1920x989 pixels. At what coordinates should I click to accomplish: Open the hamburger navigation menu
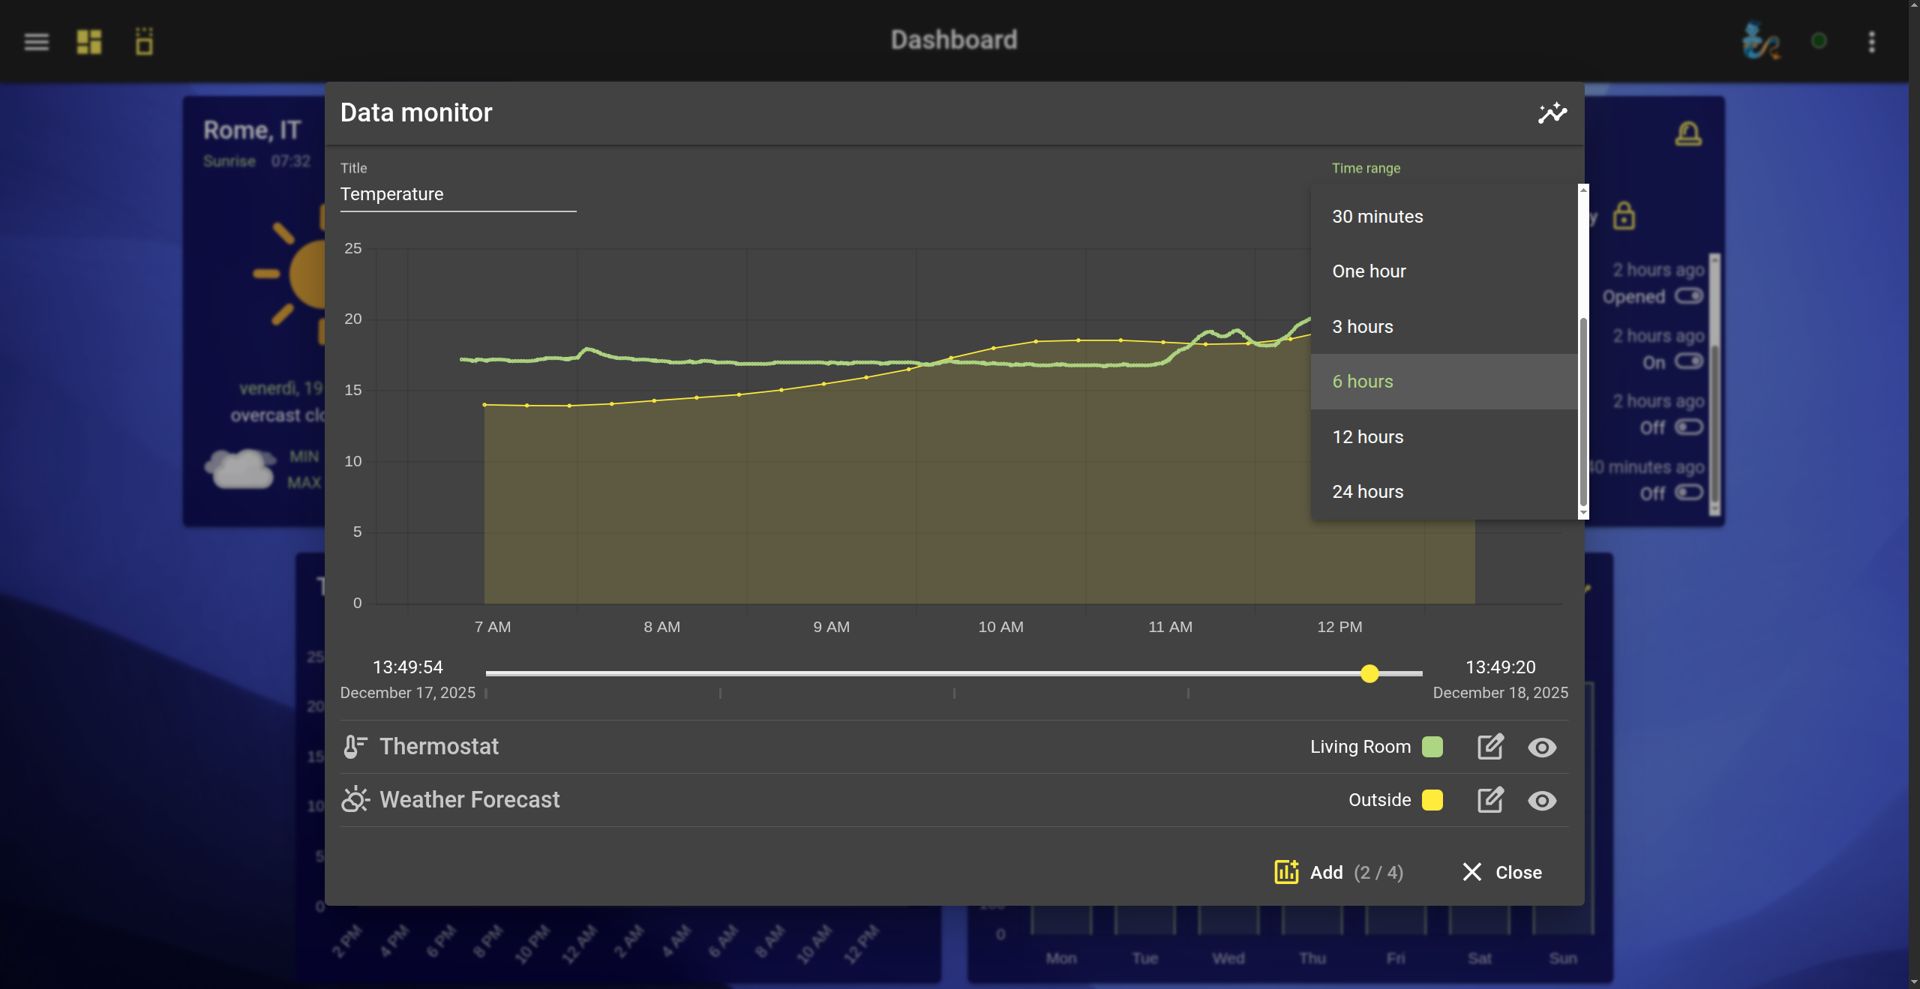(x=37, y=41)
